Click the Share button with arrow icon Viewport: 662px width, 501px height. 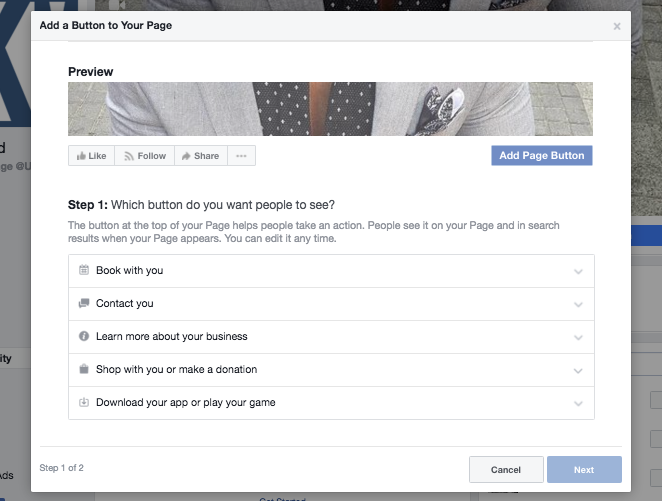[x=200, y=156]
